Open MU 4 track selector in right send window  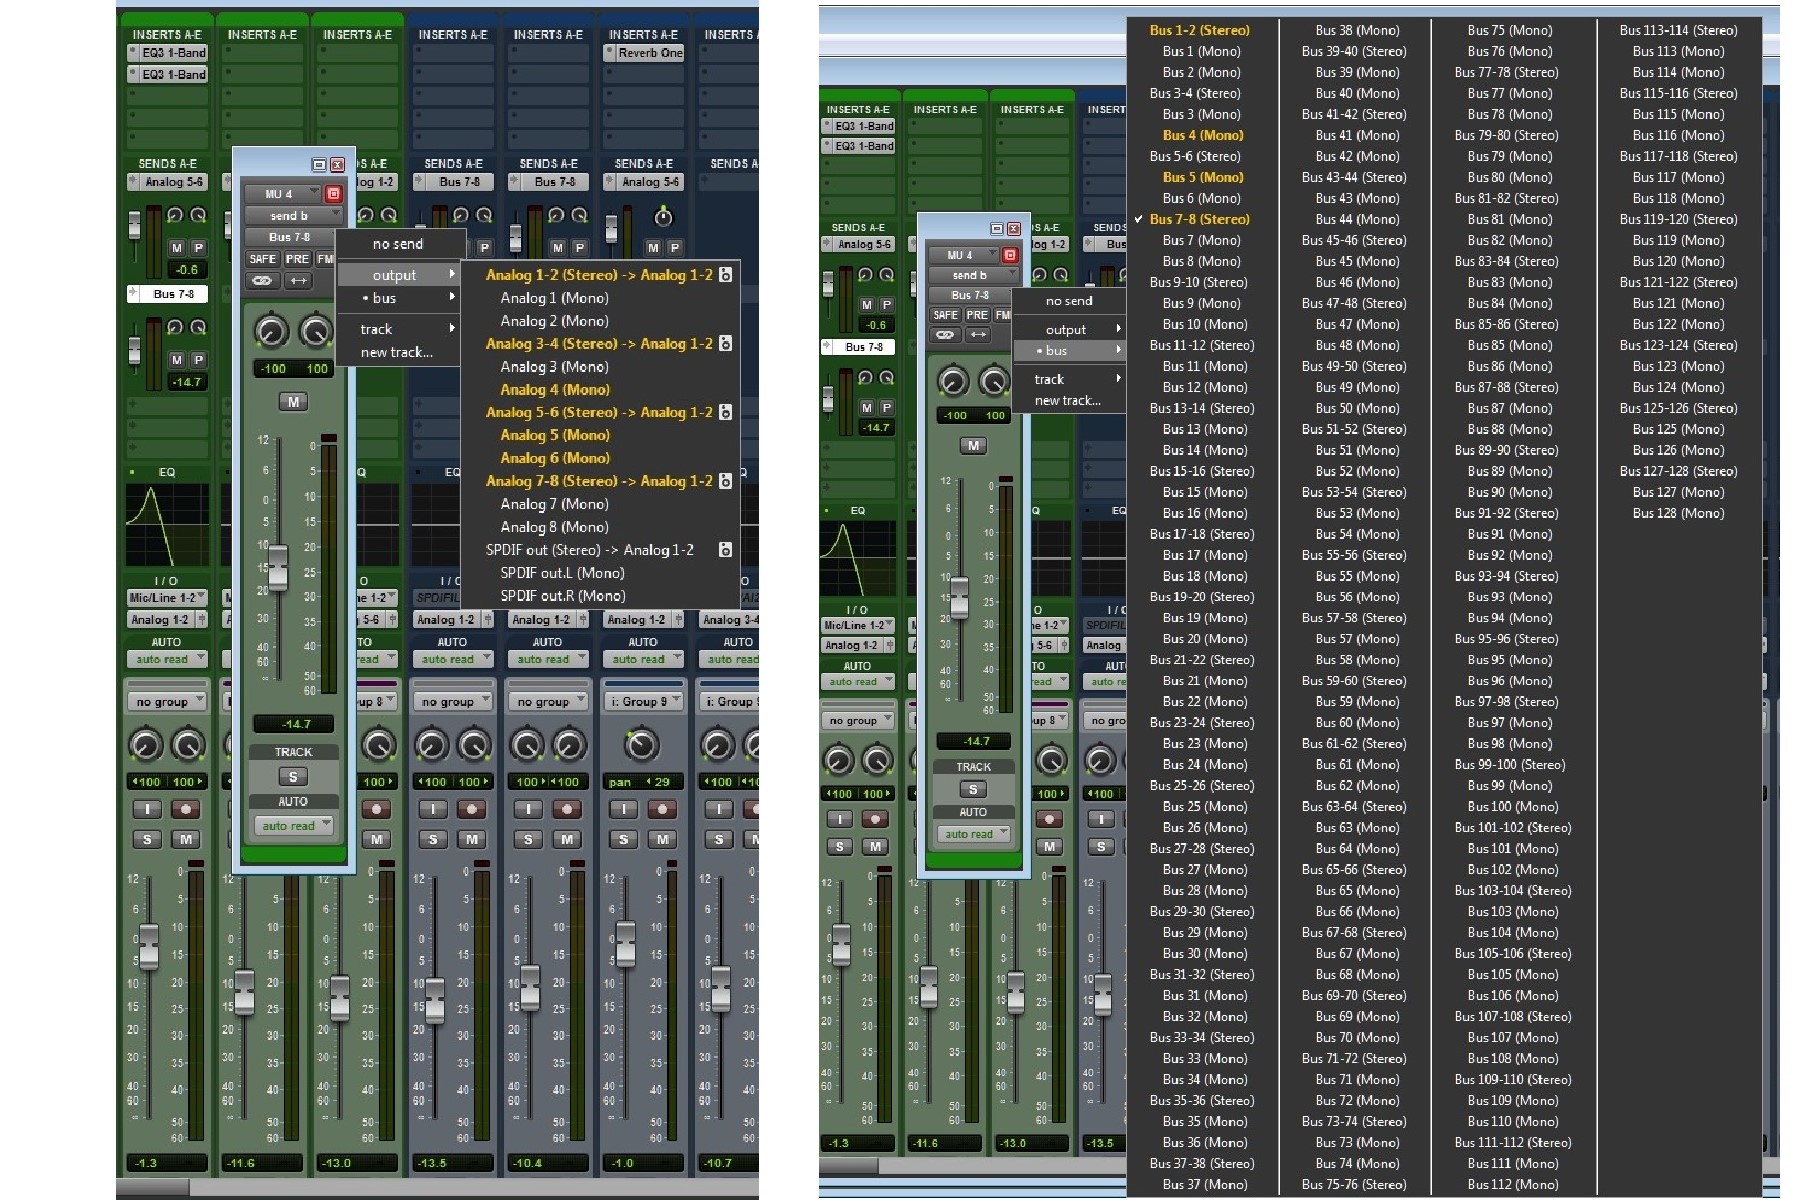(963, 255)
